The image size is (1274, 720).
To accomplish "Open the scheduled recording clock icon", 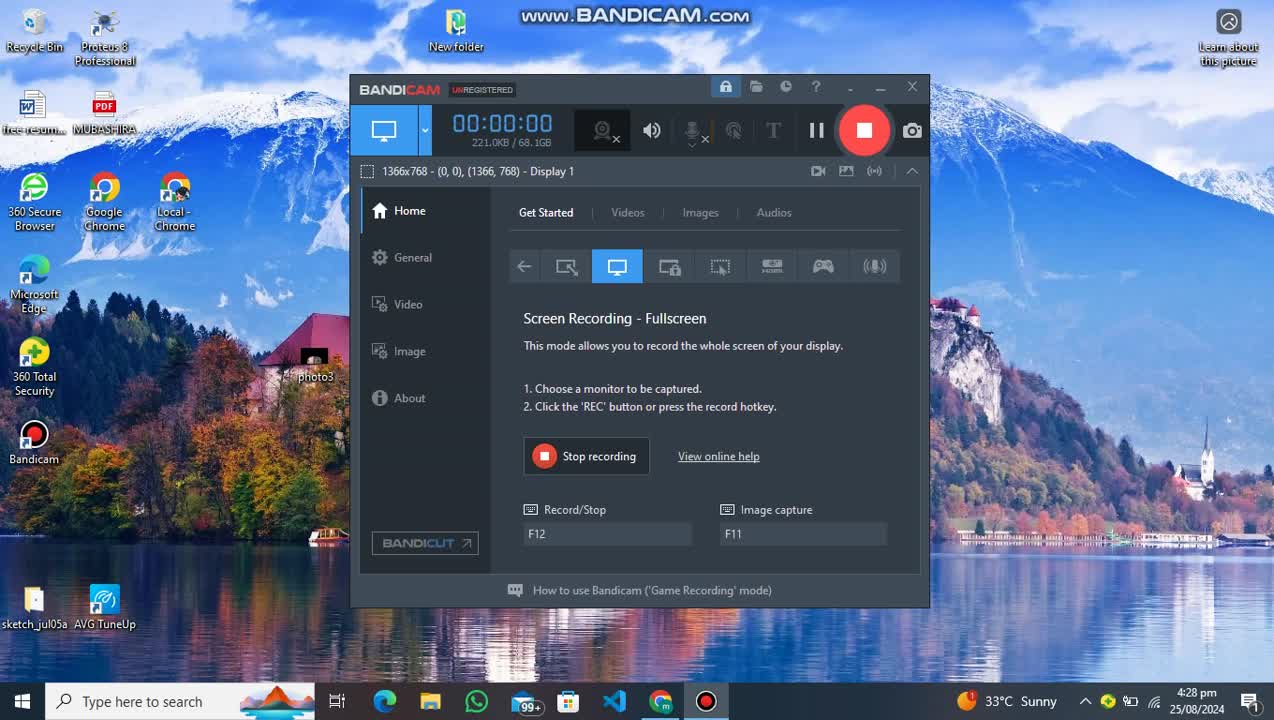I will (x=786, y=87).
